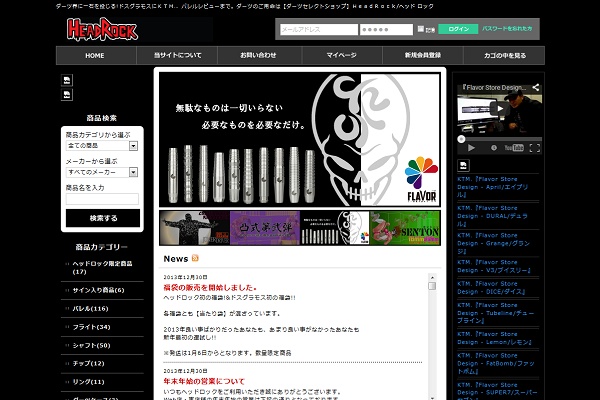
Task: Click the watch later clock icon
Action: pyautogui.click(x=495, y=147)
